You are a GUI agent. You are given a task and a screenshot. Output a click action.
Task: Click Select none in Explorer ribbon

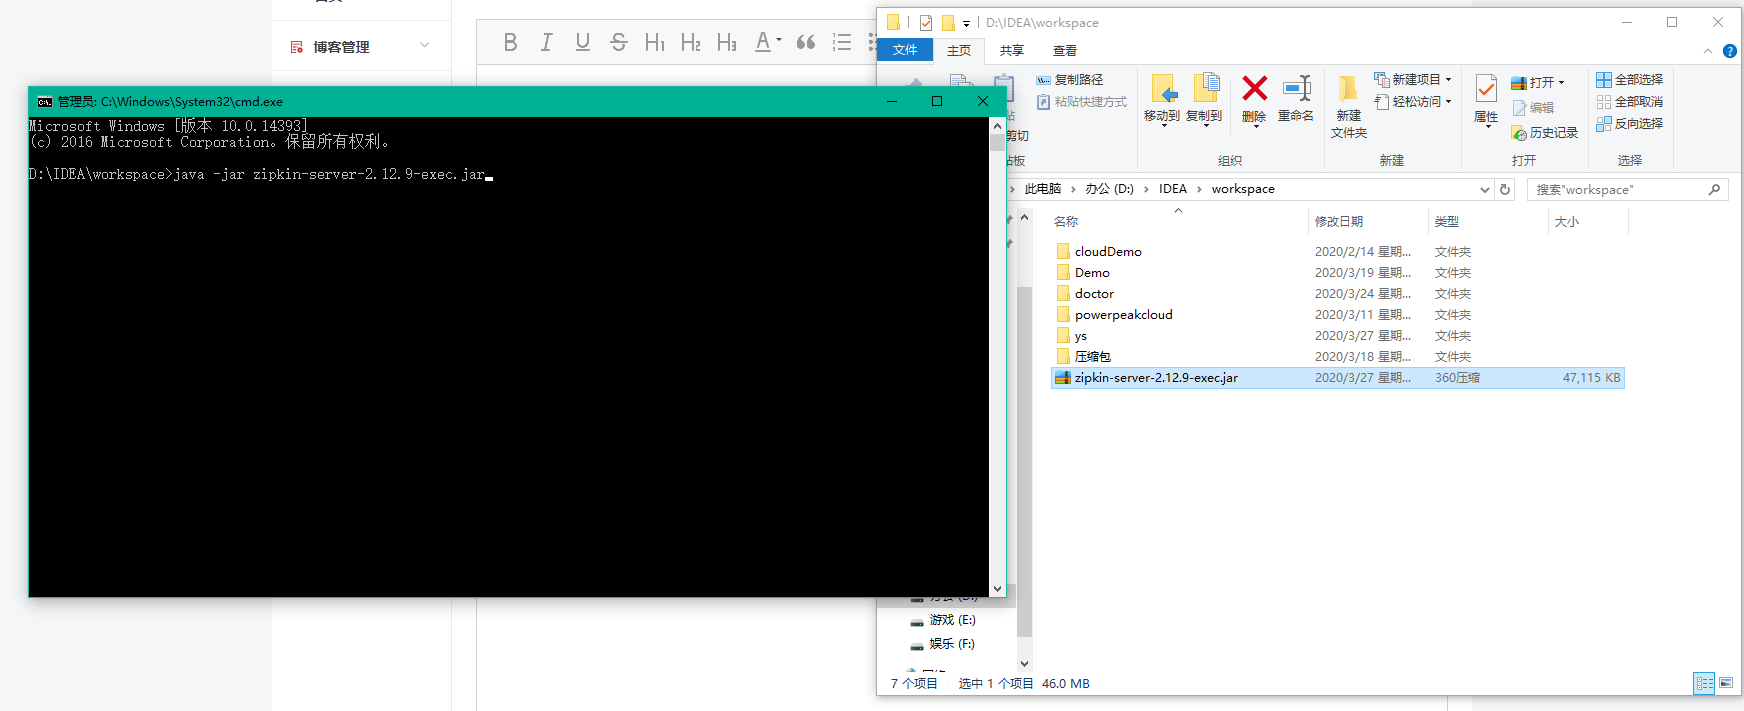(x=1630, y=102)
